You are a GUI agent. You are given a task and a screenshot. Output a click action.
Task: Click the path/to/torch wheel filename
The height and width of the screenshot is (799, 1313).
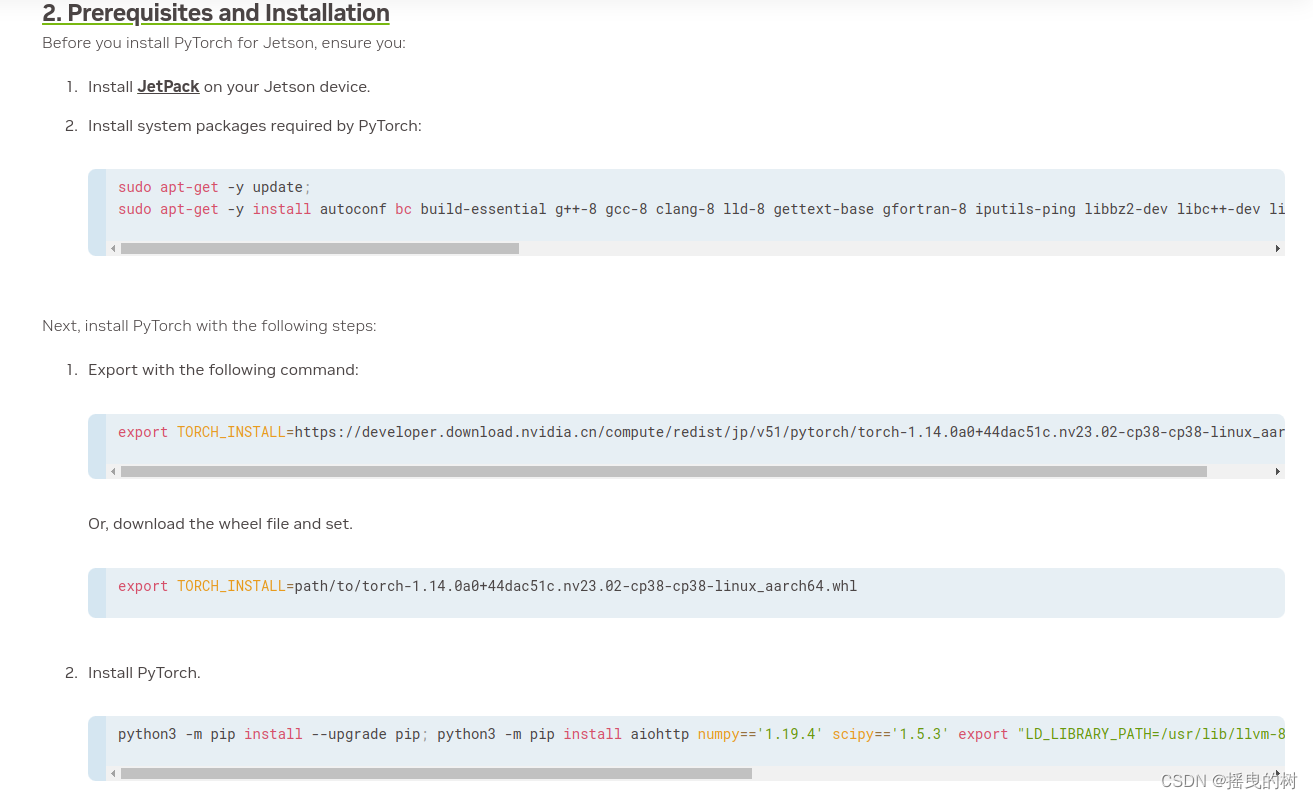tap(575, 586)
